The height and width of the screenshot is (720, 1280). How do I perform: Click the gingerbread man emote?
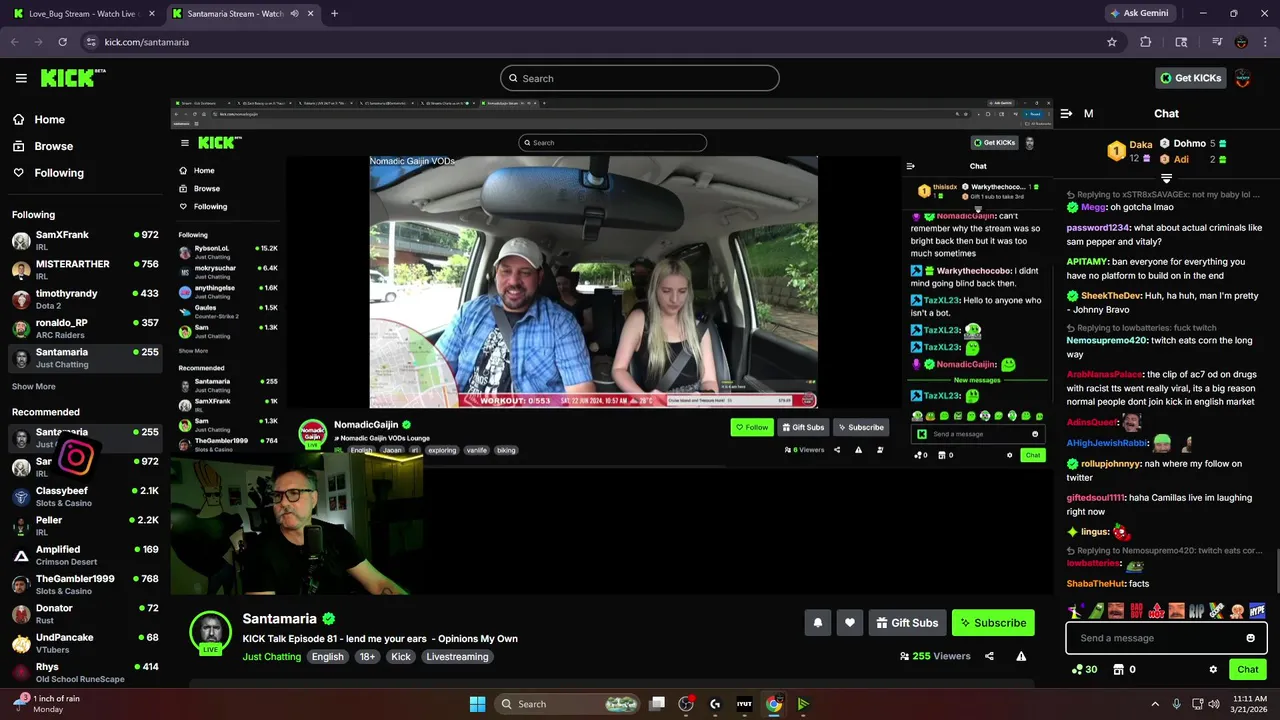[1238, 610]
